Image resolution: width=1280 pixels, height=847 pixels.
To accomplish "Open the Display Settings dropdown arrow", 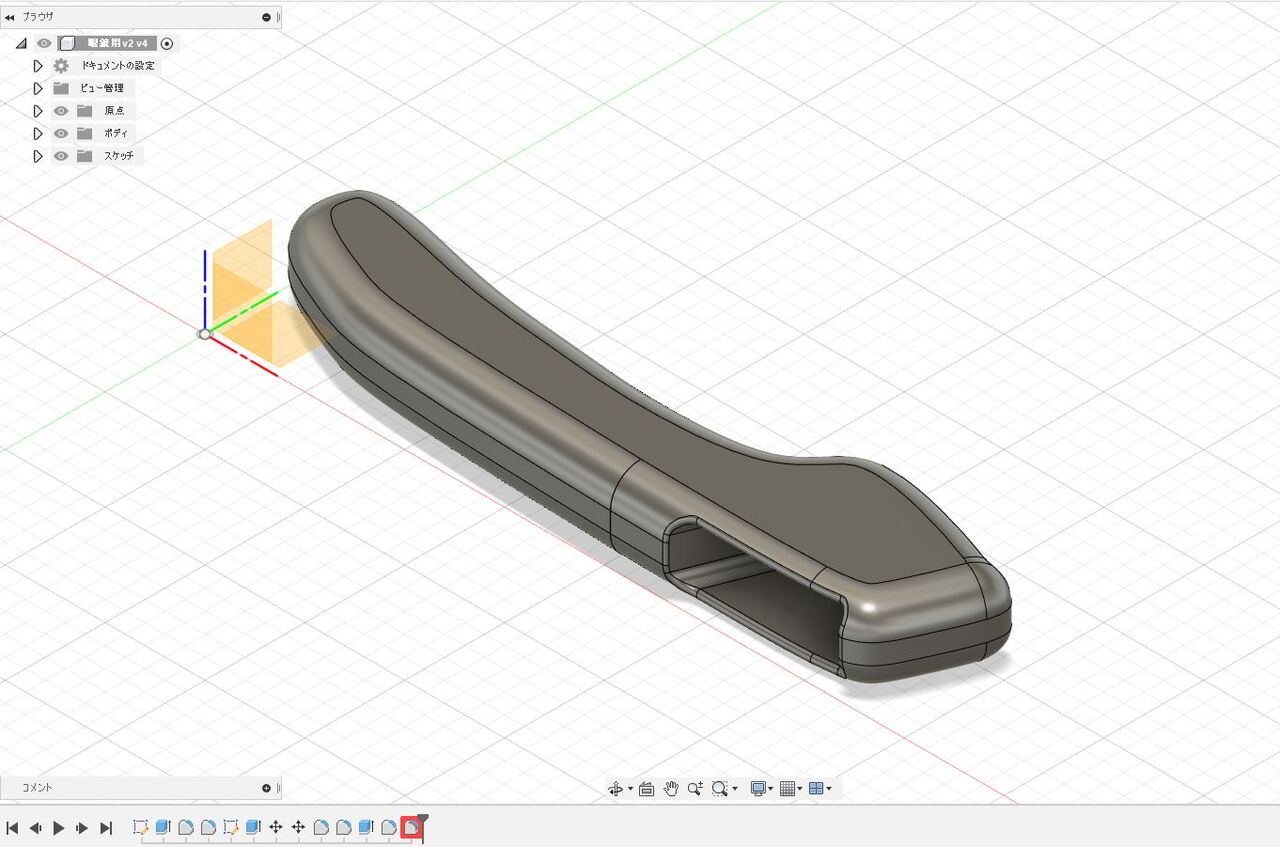I will click(772, 790).
